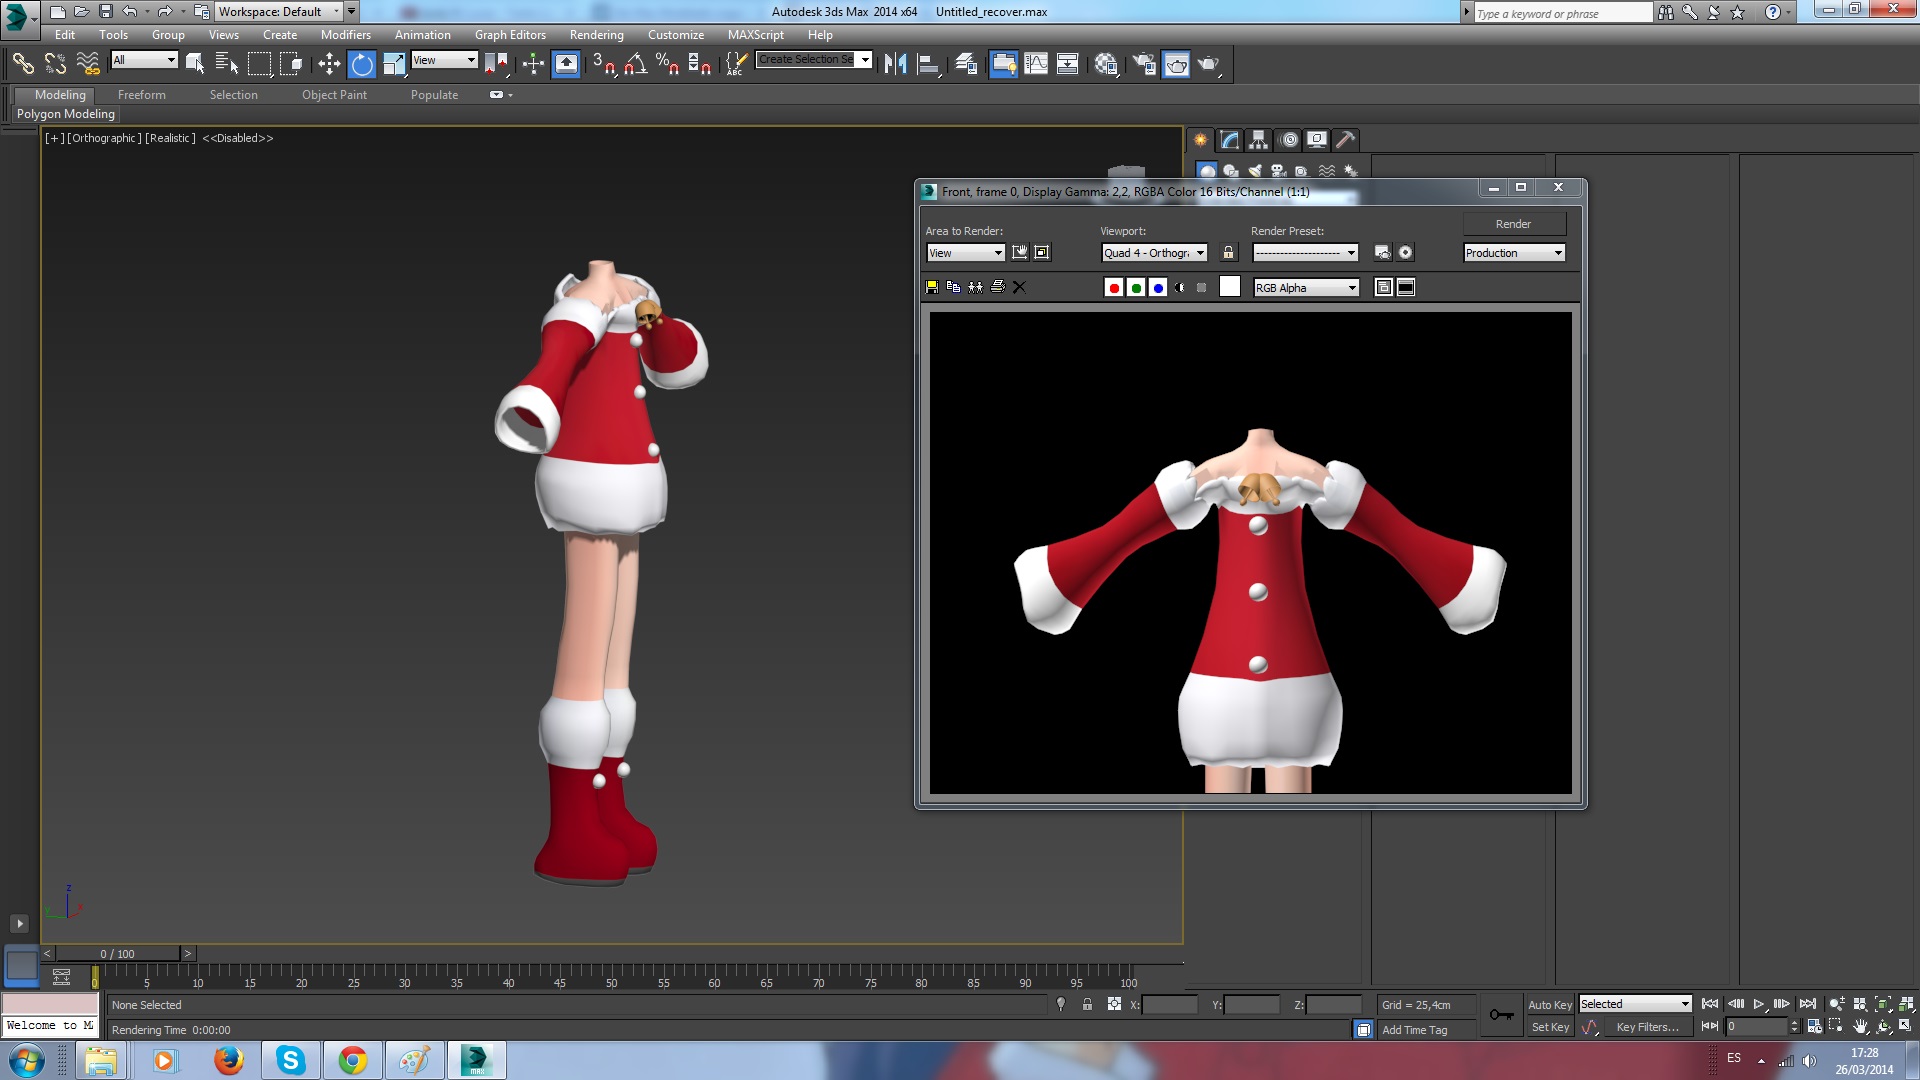Click Clone Rendered Frame Window icon
Viewport: 1920px width, 1080px height.
[x=975, y=287]
